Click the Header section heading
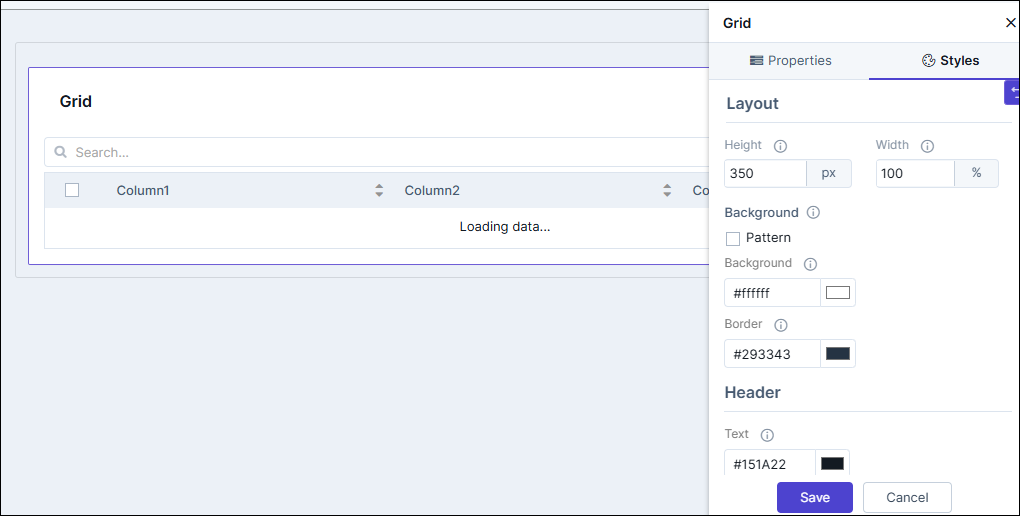Viewport: 1020px width, 516px height. [753, 392]
